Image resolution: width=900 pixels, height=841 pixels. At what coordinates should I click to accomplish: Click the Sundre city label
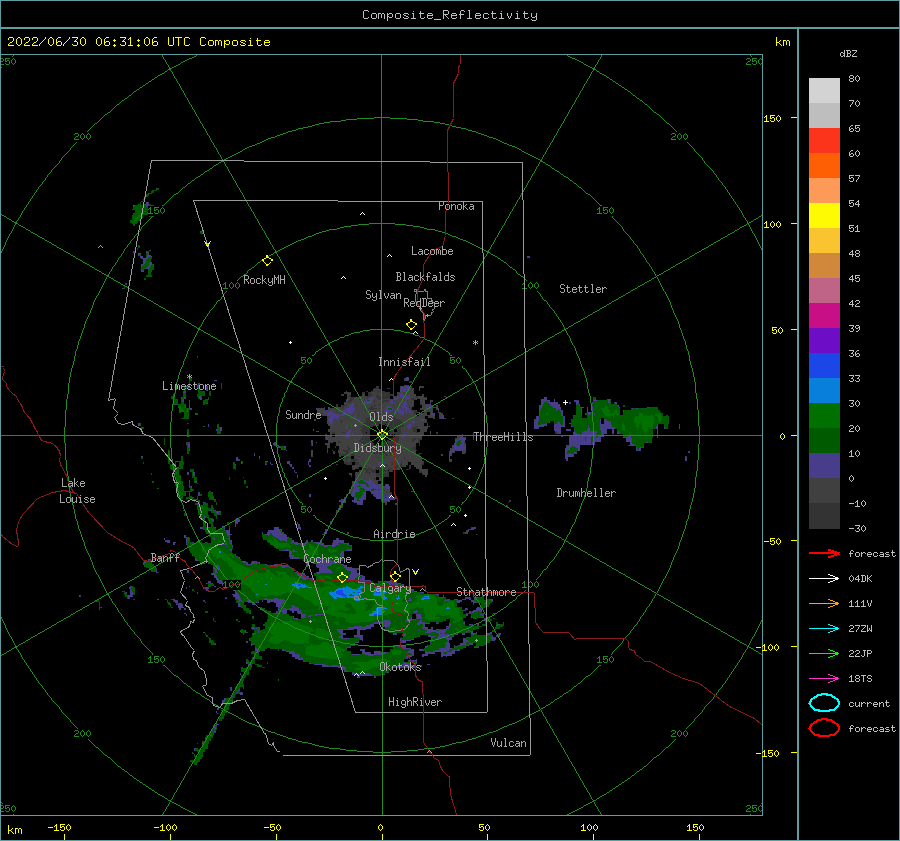(x=304, y=414)
